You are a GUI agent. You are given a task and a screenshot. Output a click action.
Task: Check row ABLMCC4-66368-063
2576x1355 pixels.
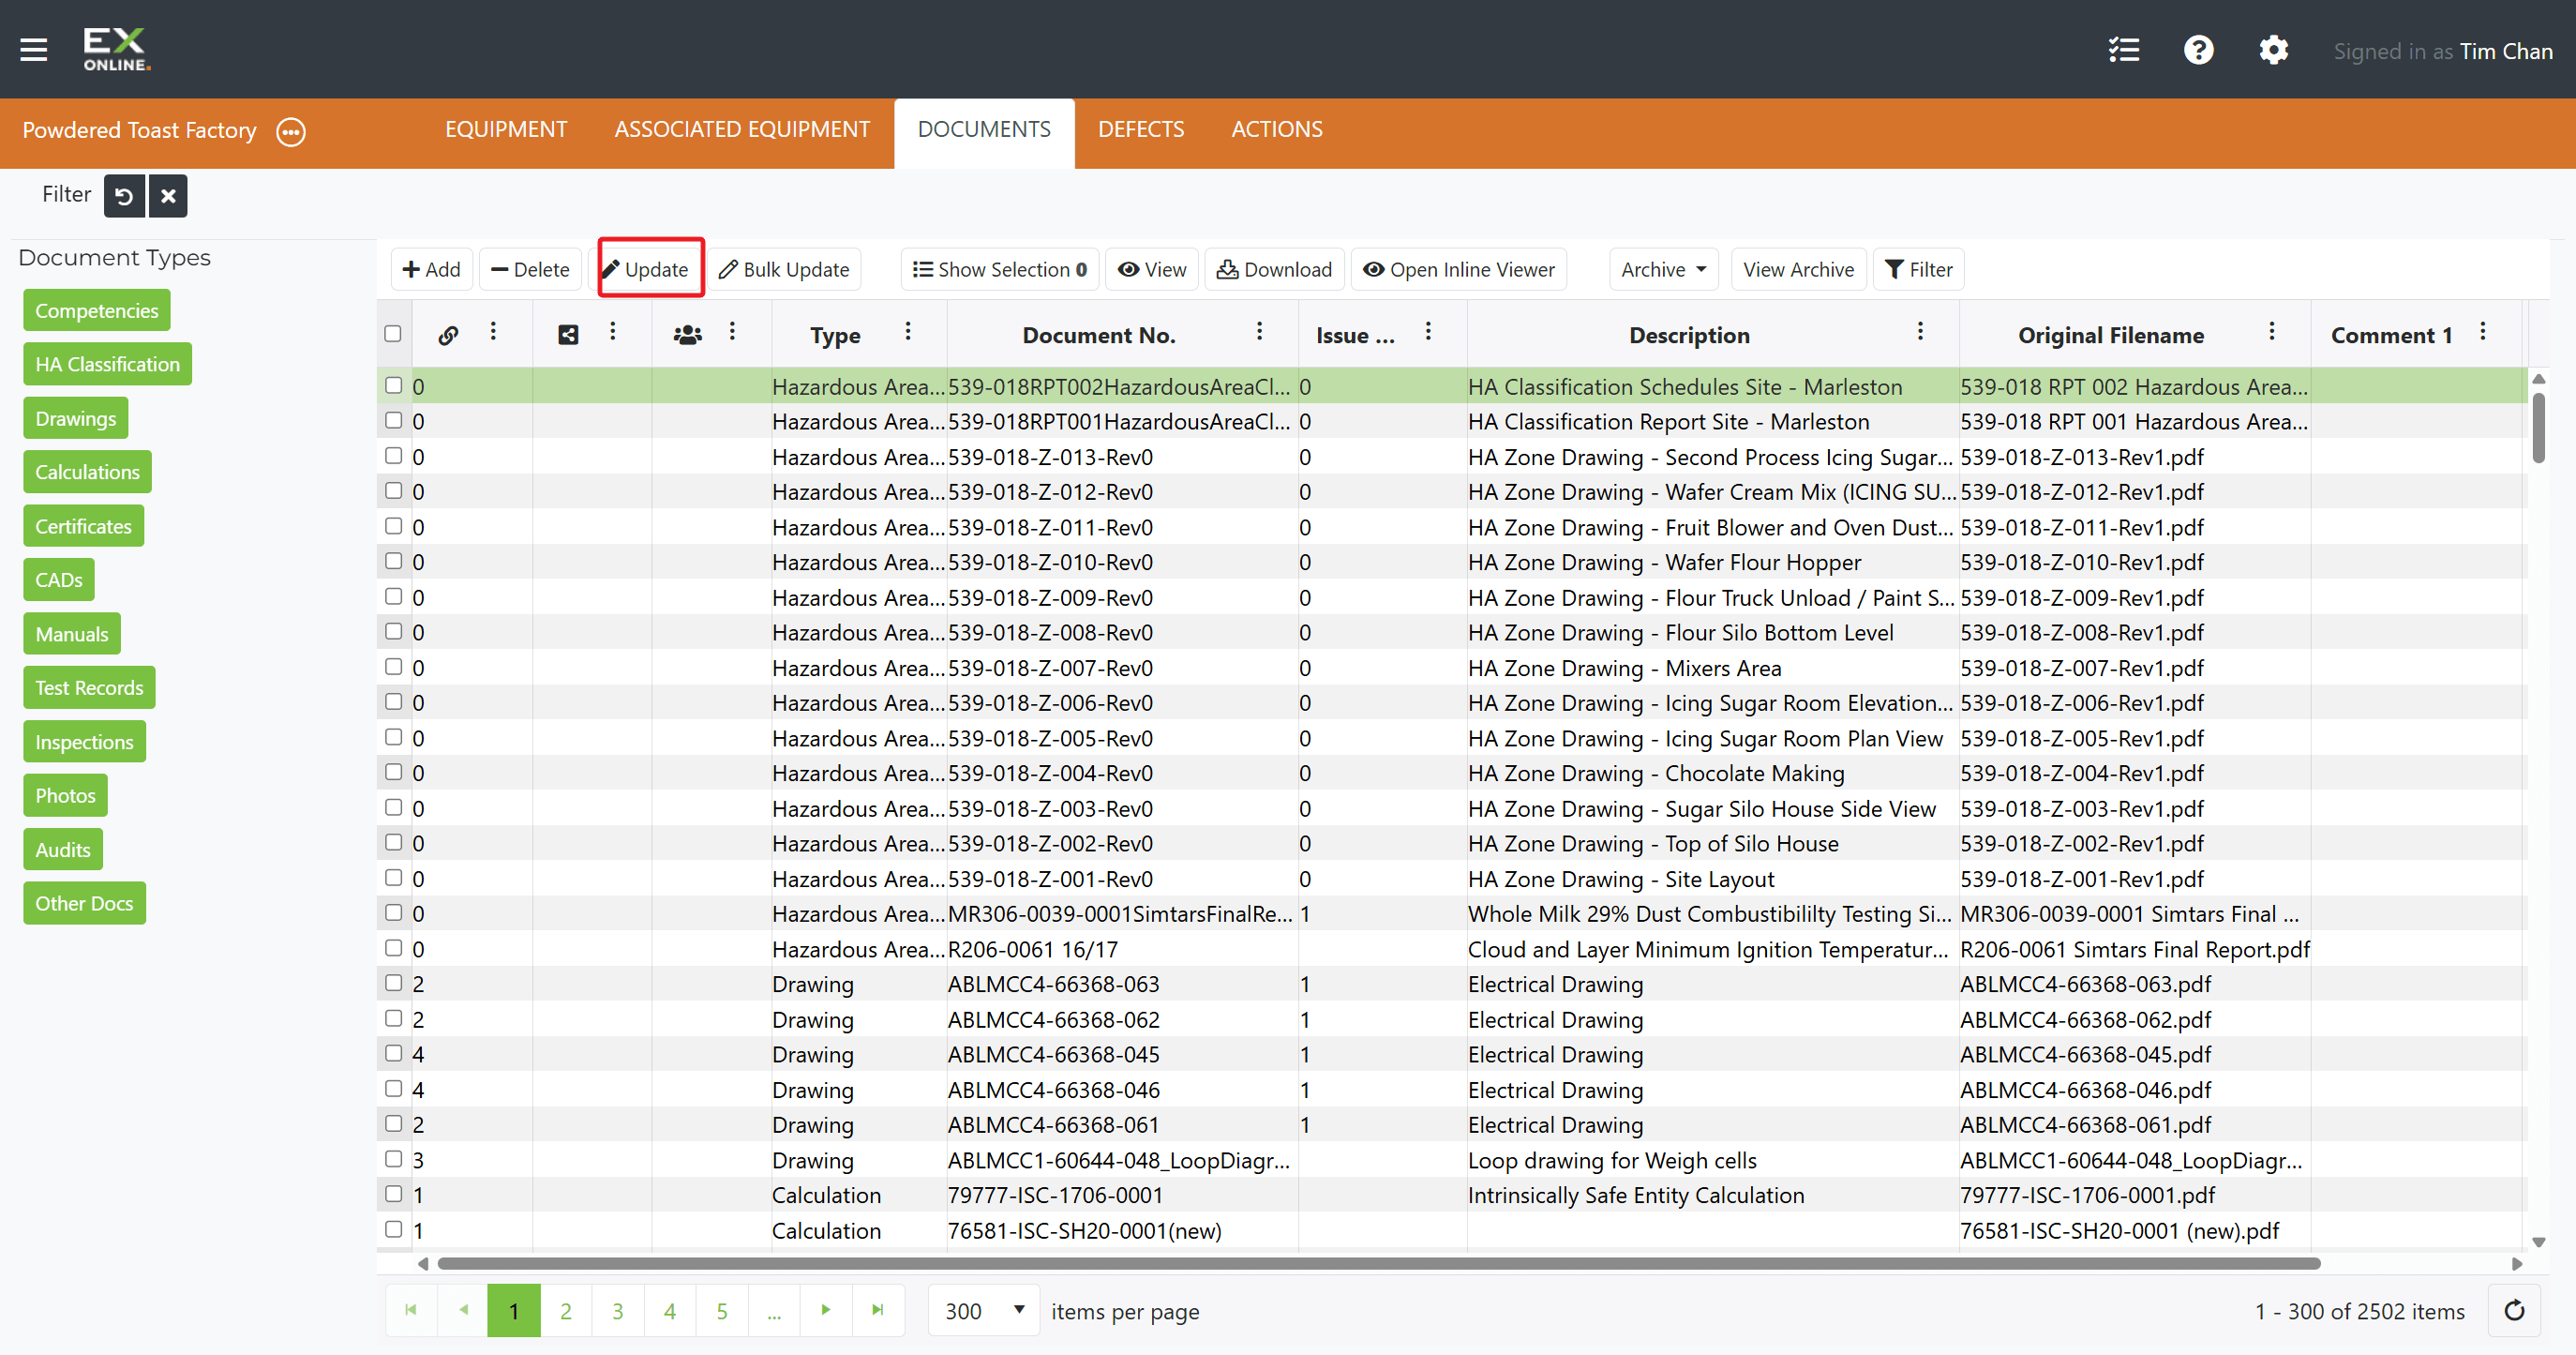coord(394,983)
